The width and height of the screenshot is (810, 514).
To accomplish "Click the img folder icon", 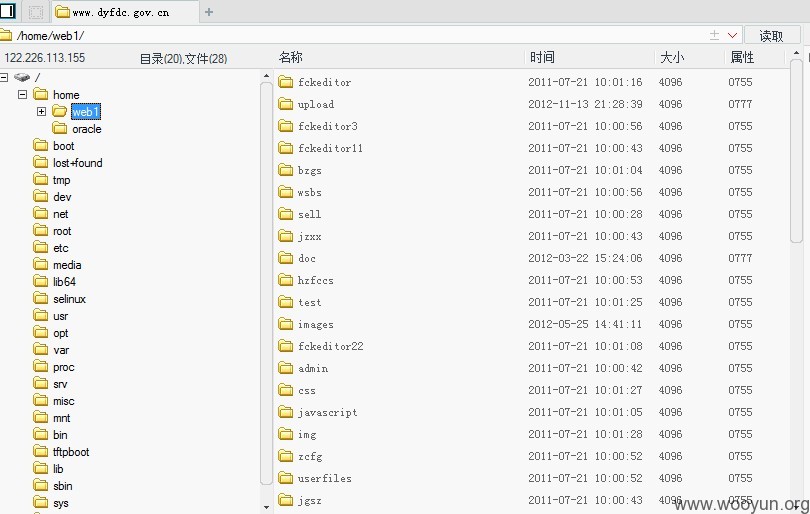I will (x=286, y=434).
